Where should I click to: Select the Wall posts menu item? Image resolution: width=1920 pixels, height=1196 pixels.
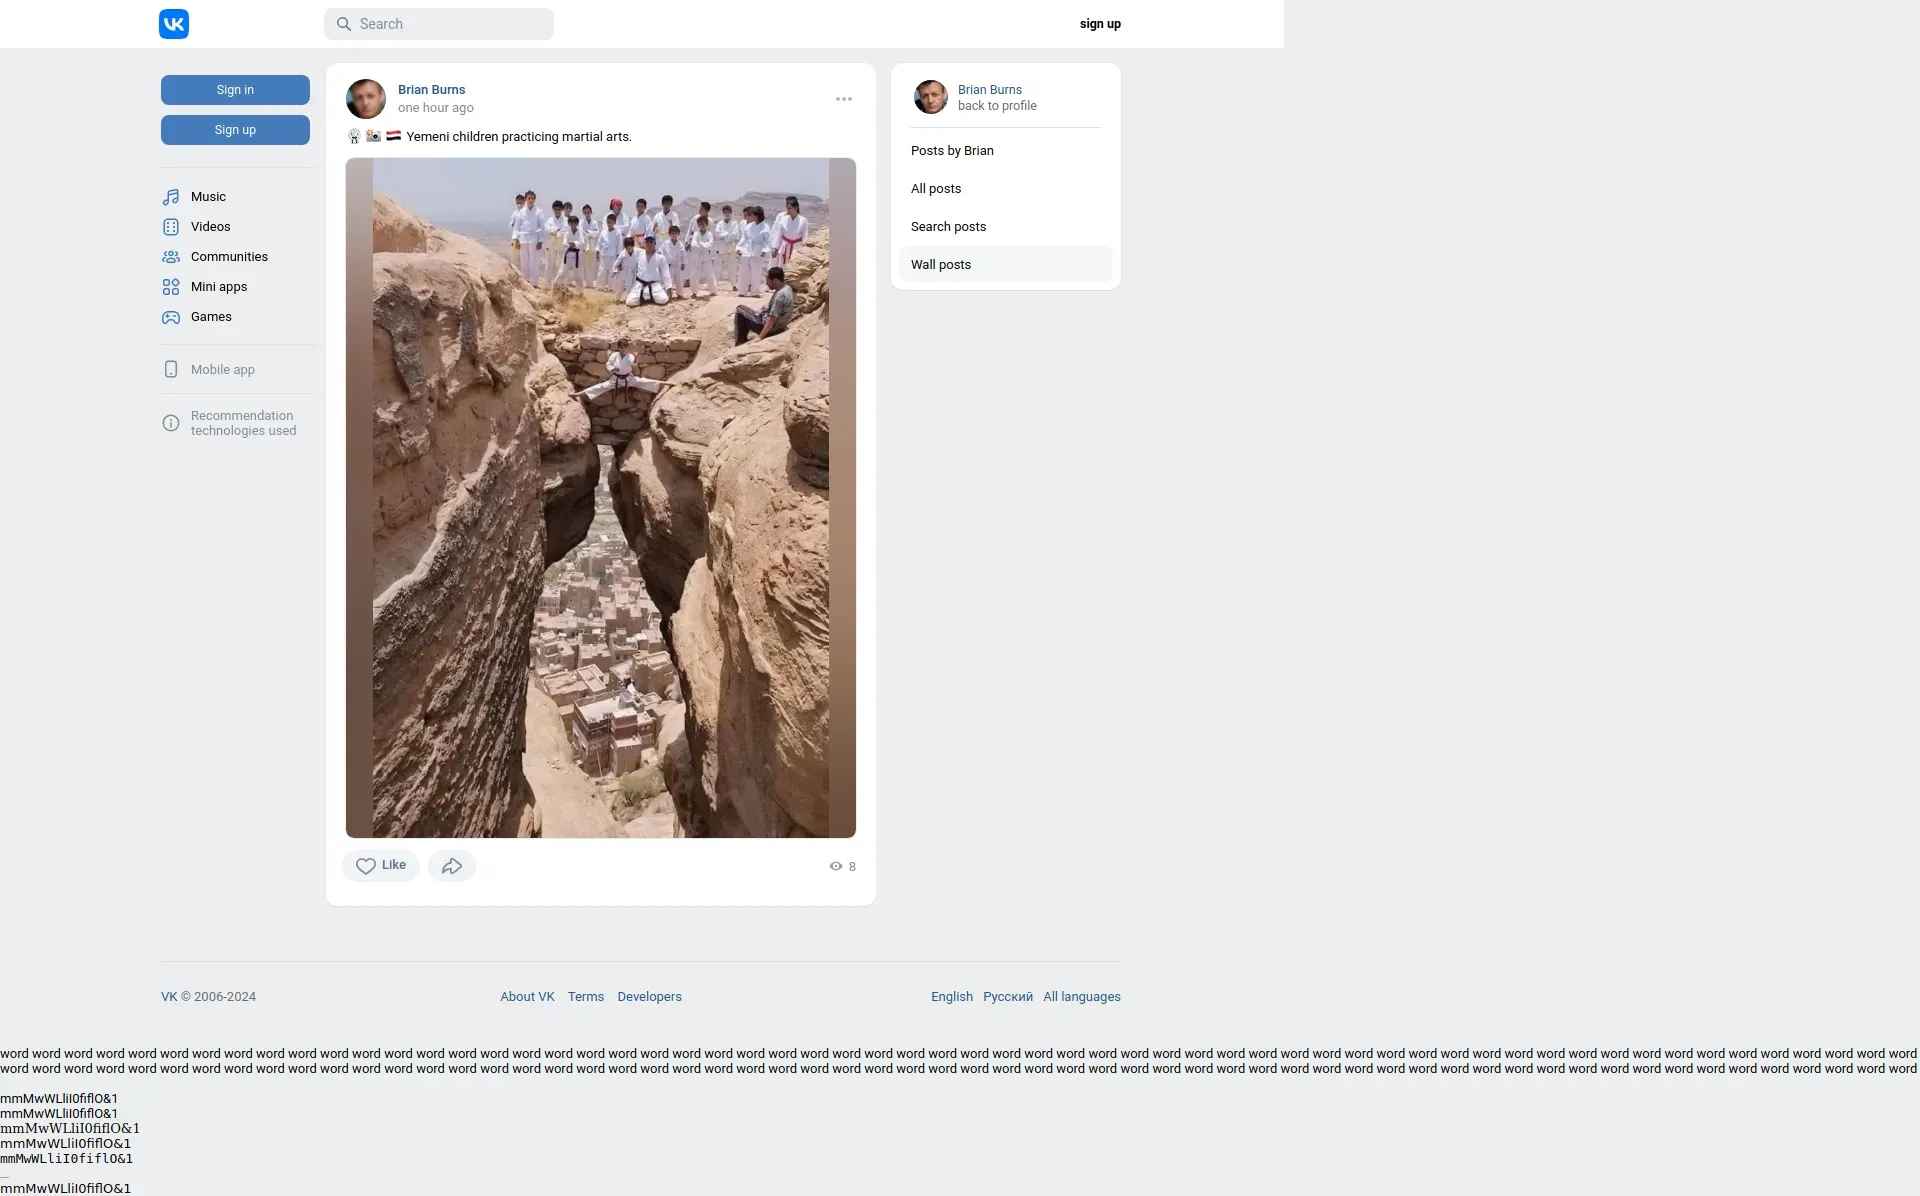[x=941, y=265]
